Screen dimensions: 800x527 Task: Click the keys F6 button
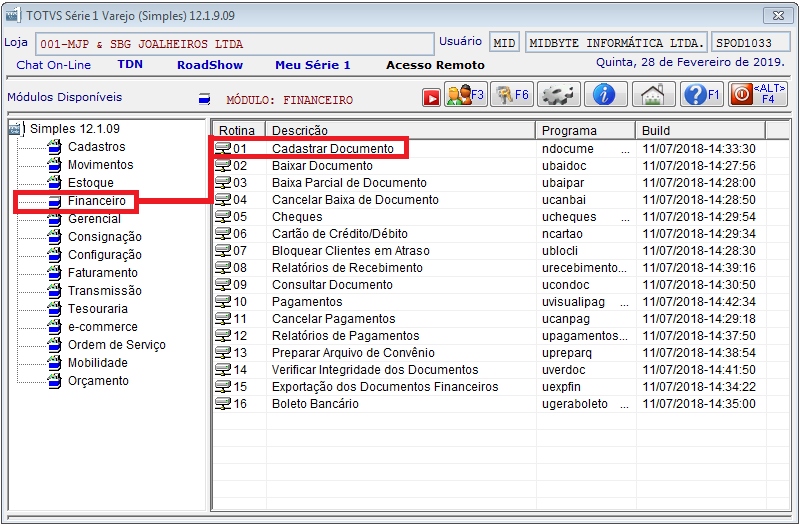pyautogui.click(x=512, y=94)
